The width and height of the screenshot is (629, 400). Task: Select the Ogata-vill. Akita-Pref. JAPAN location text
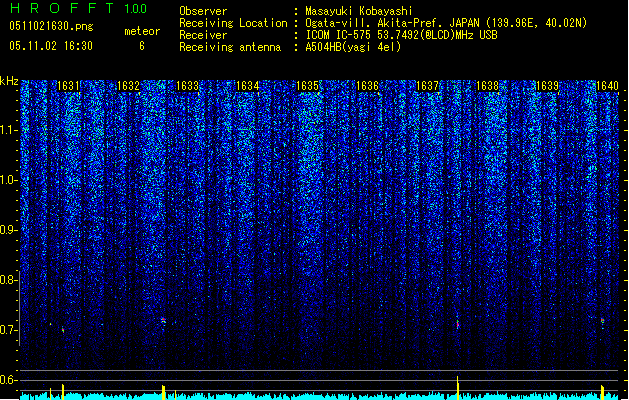tap(446, 23)
